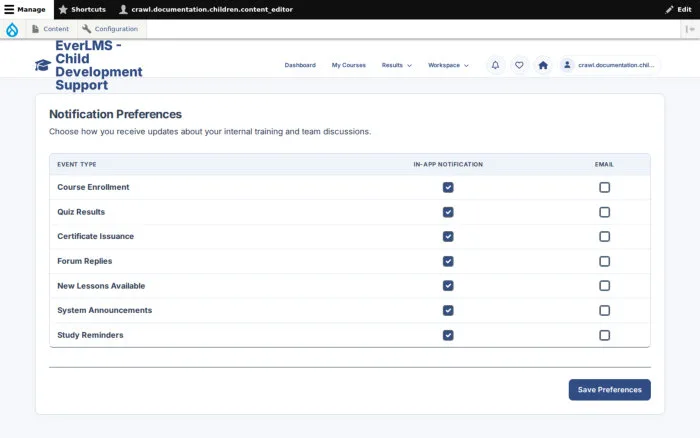700x438 pixels.
Task: Turn on email Study Reminders
Action: pos(604,335)
